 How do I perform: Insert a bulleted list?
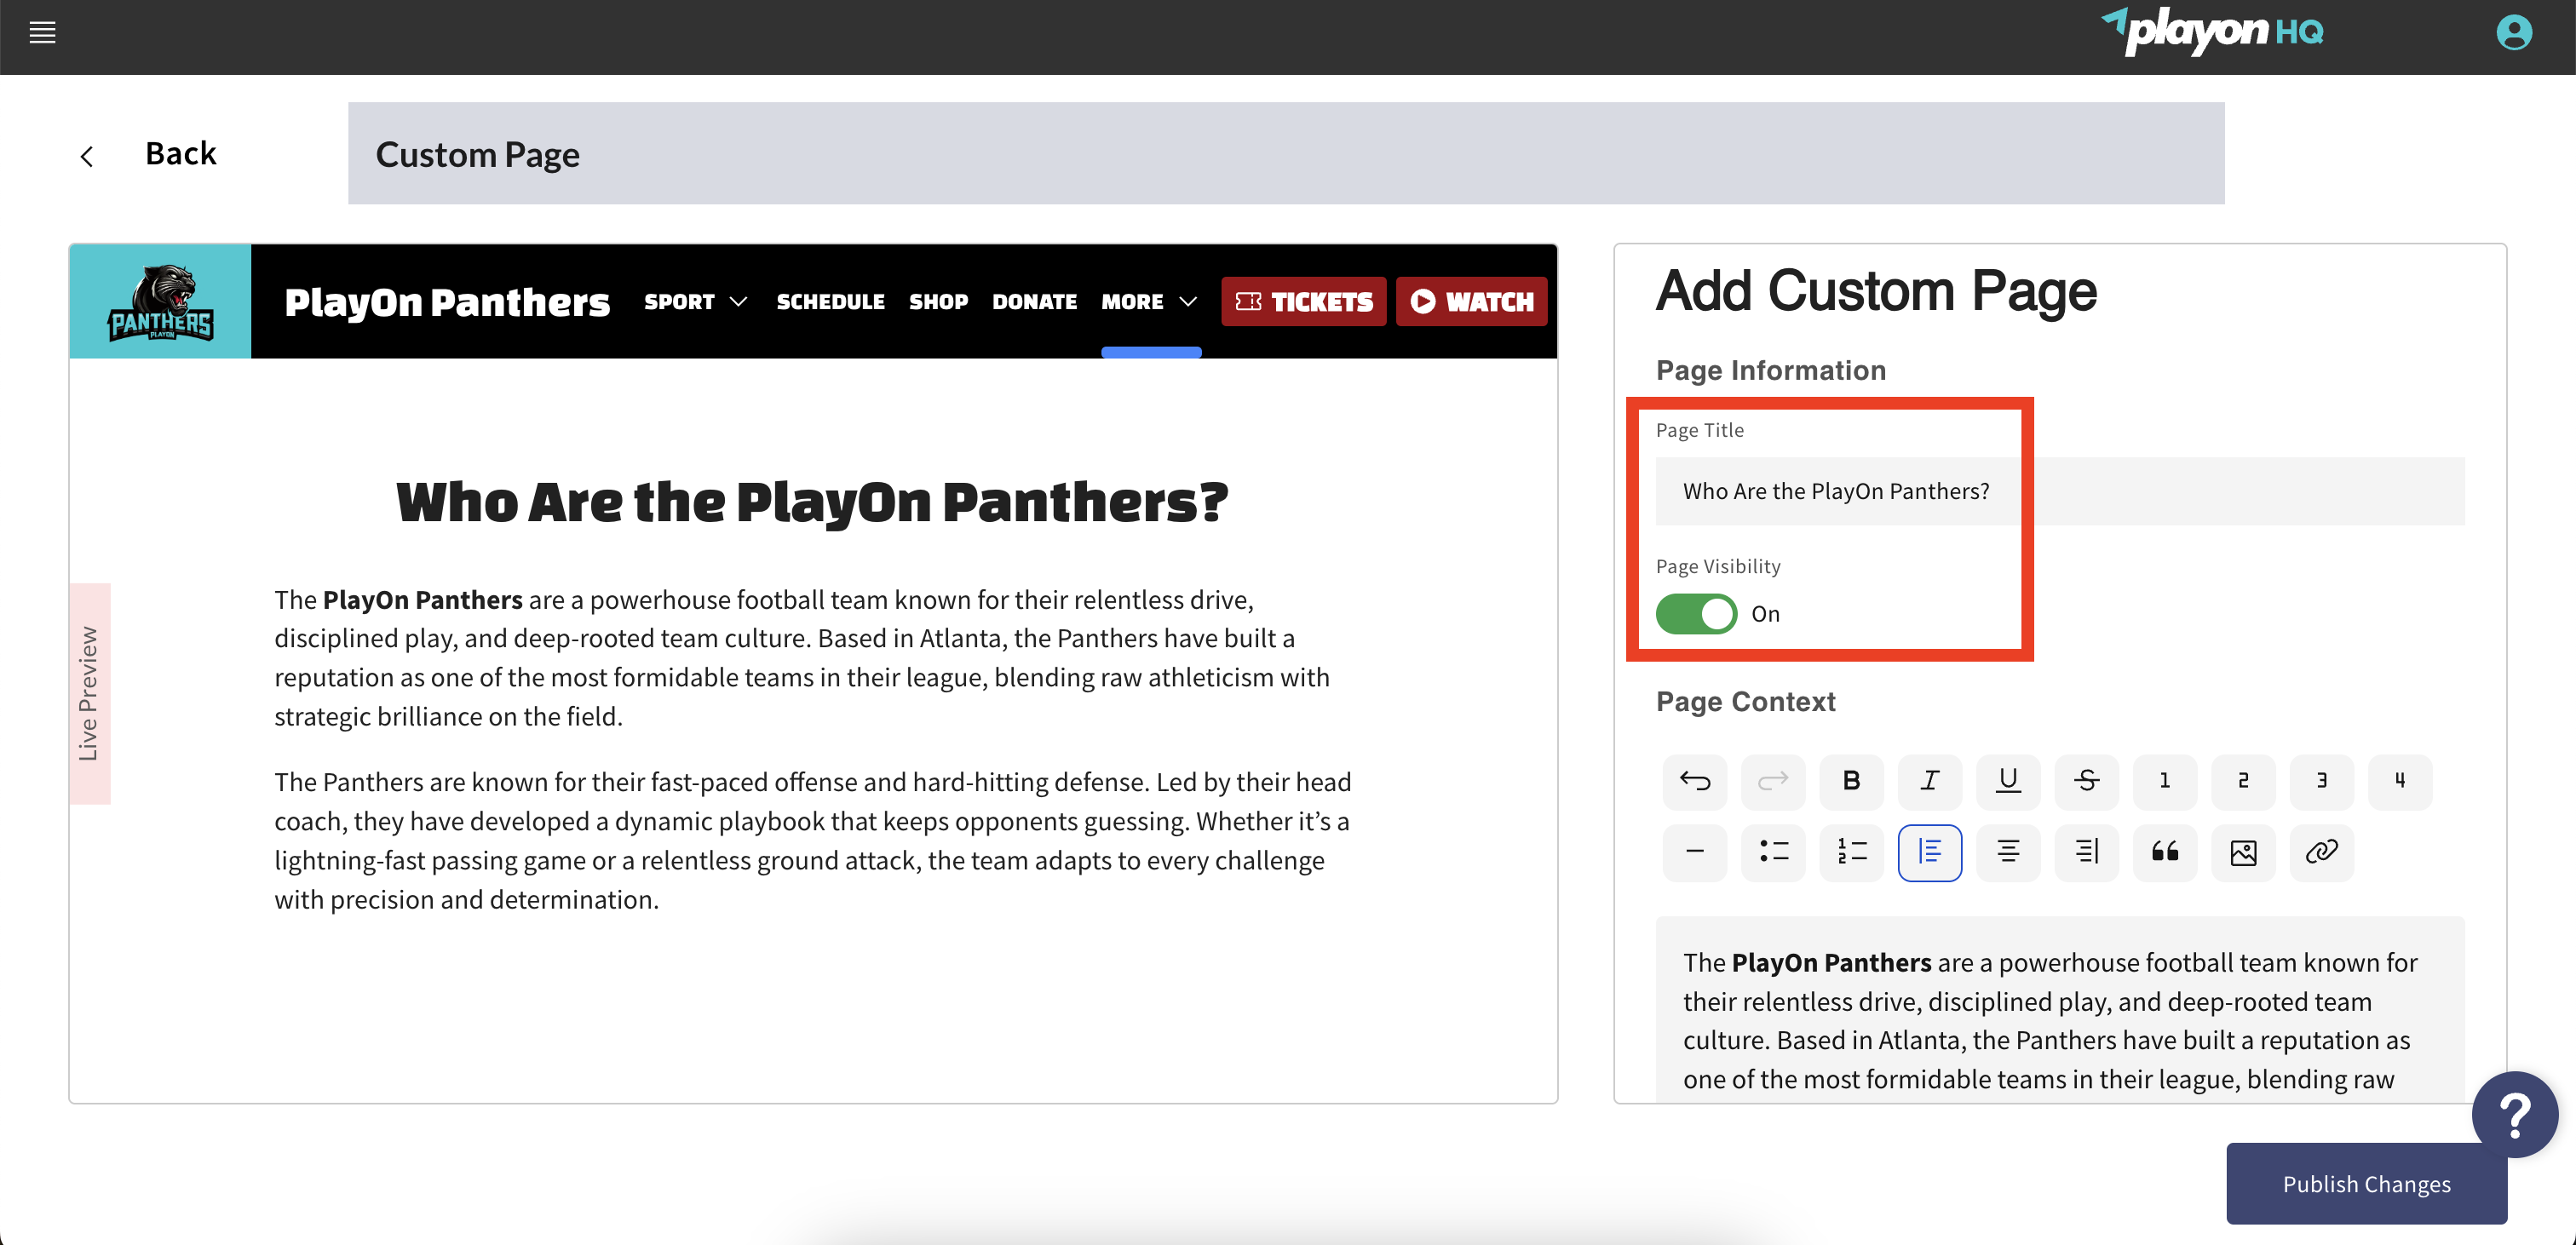click(x=1772, y=852)
